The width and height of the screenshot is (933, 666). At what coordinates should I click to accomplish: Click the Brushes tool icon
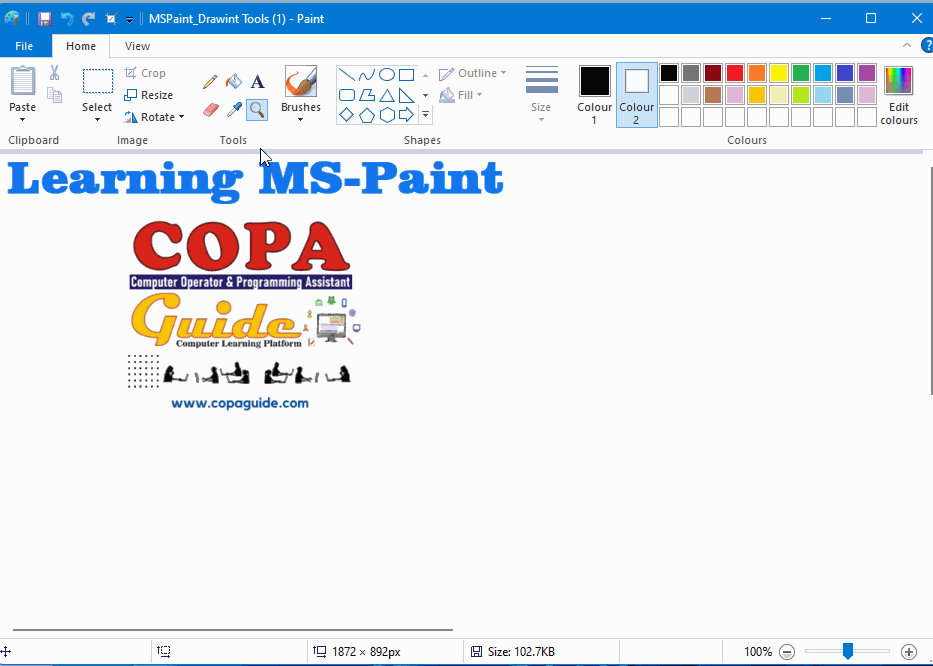point(300,81)
